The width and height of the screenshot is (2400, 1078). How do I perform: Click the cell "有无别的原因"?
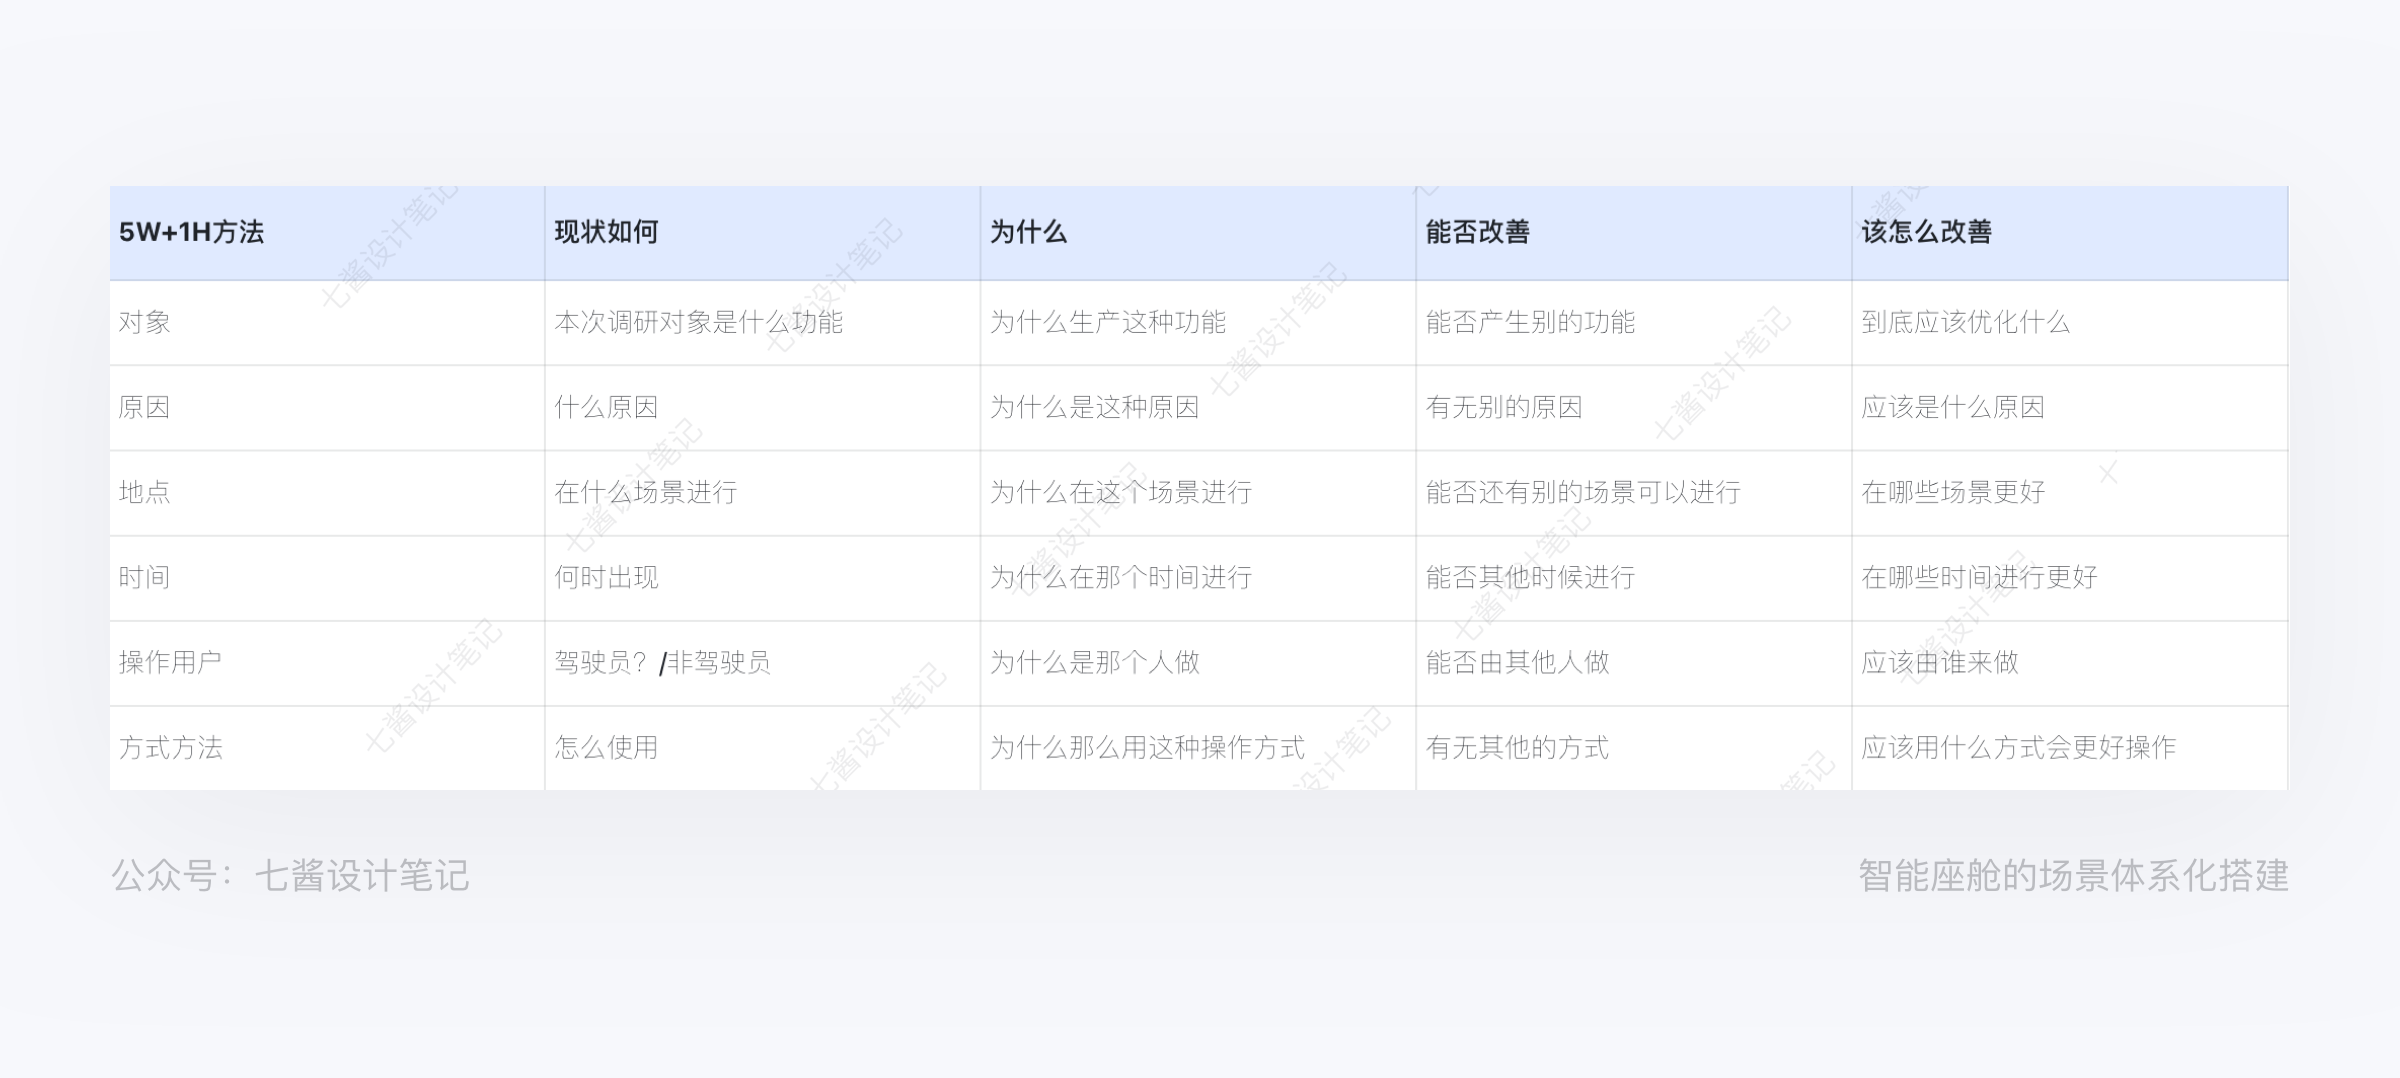(1634, 407)
